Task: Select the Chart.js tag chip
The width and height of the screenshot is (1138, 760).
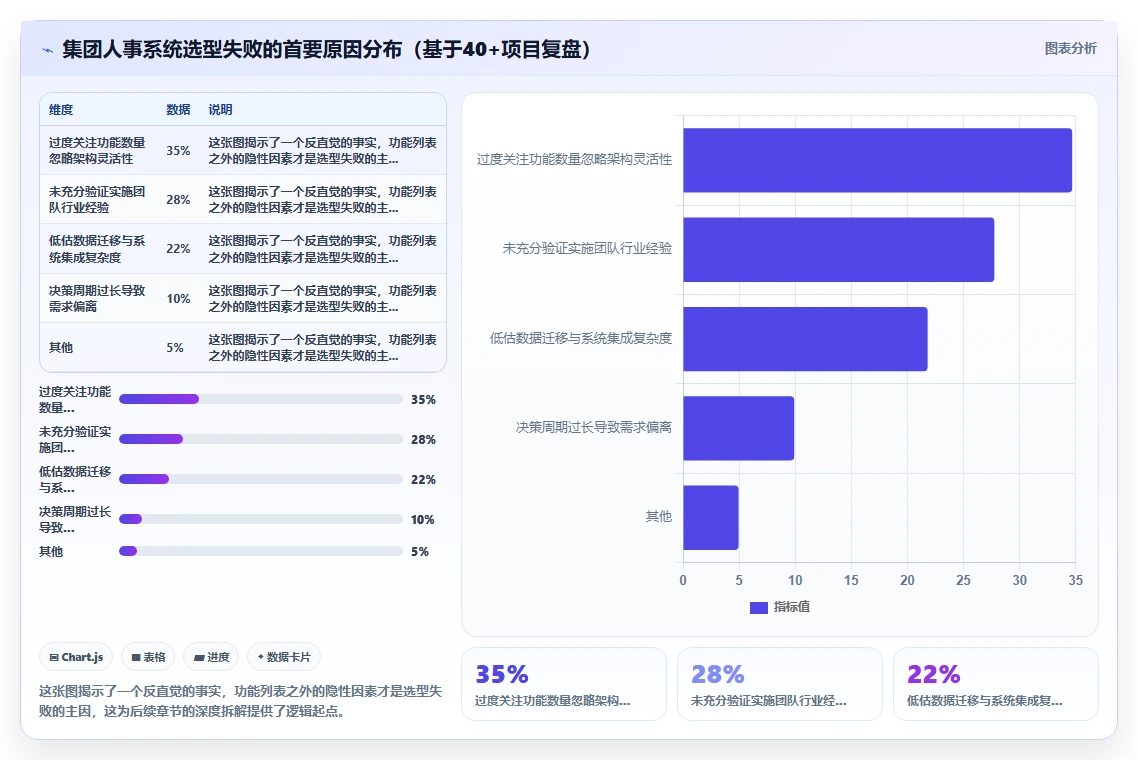Action: [76, 657]
